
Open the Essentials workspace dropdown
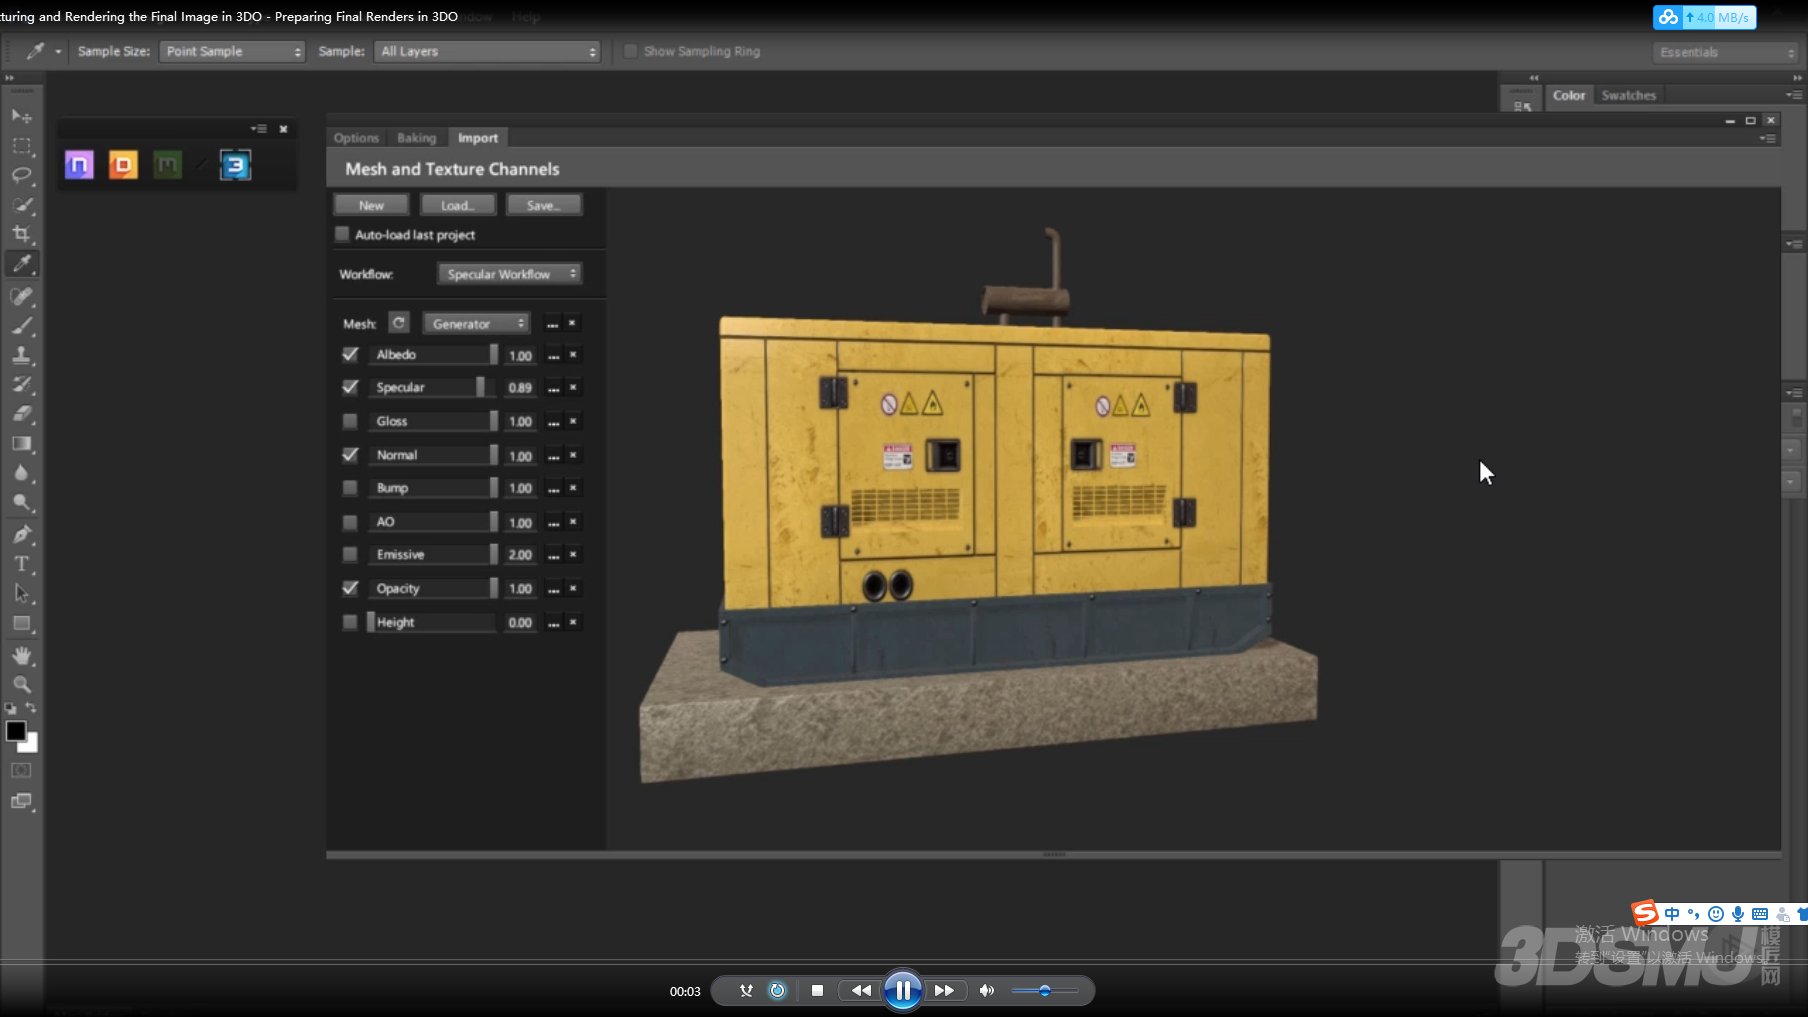tap(1725, 52)
